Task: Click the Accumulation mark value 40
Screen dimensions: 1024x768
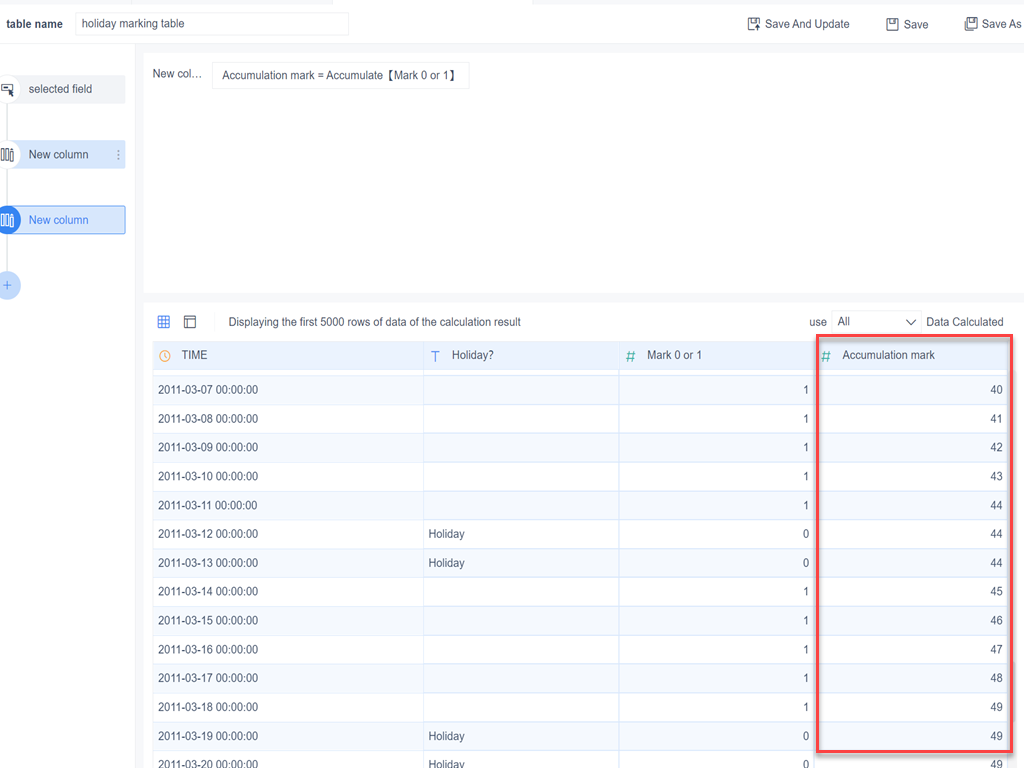Action: (x=996, y=390)
